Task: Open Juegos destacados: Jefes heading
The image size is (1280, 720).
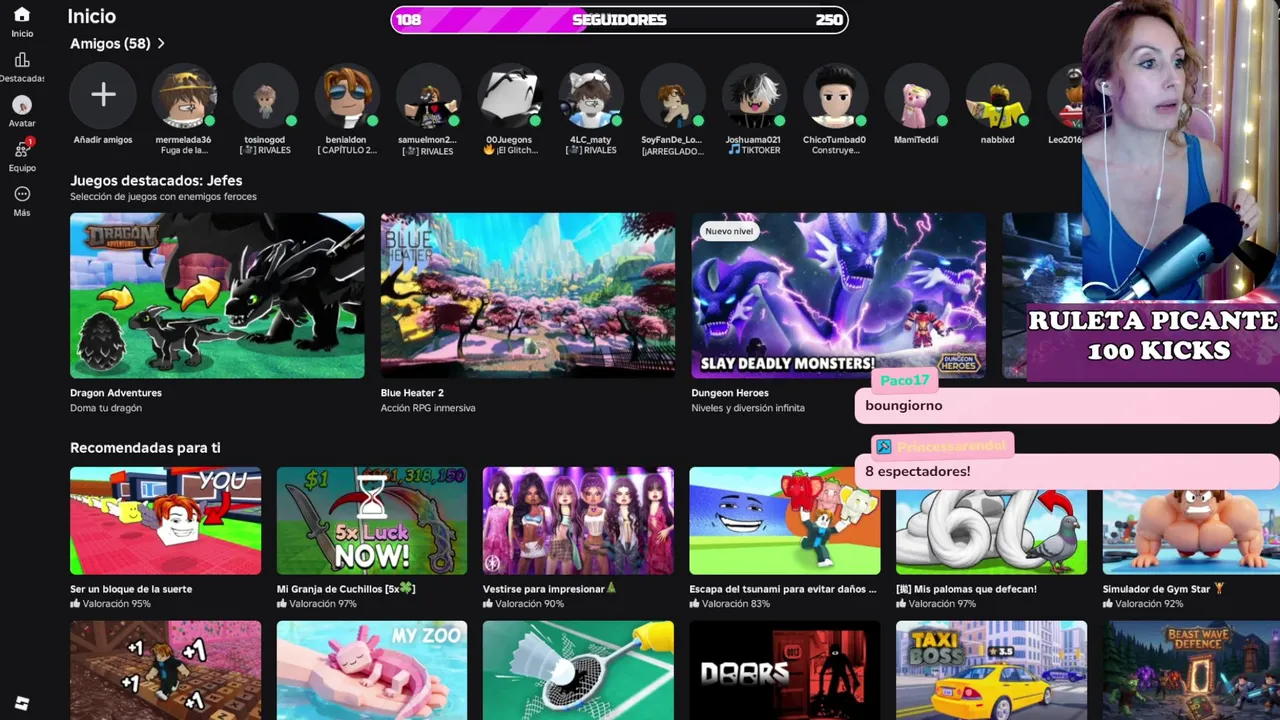Action: point(156,181)
